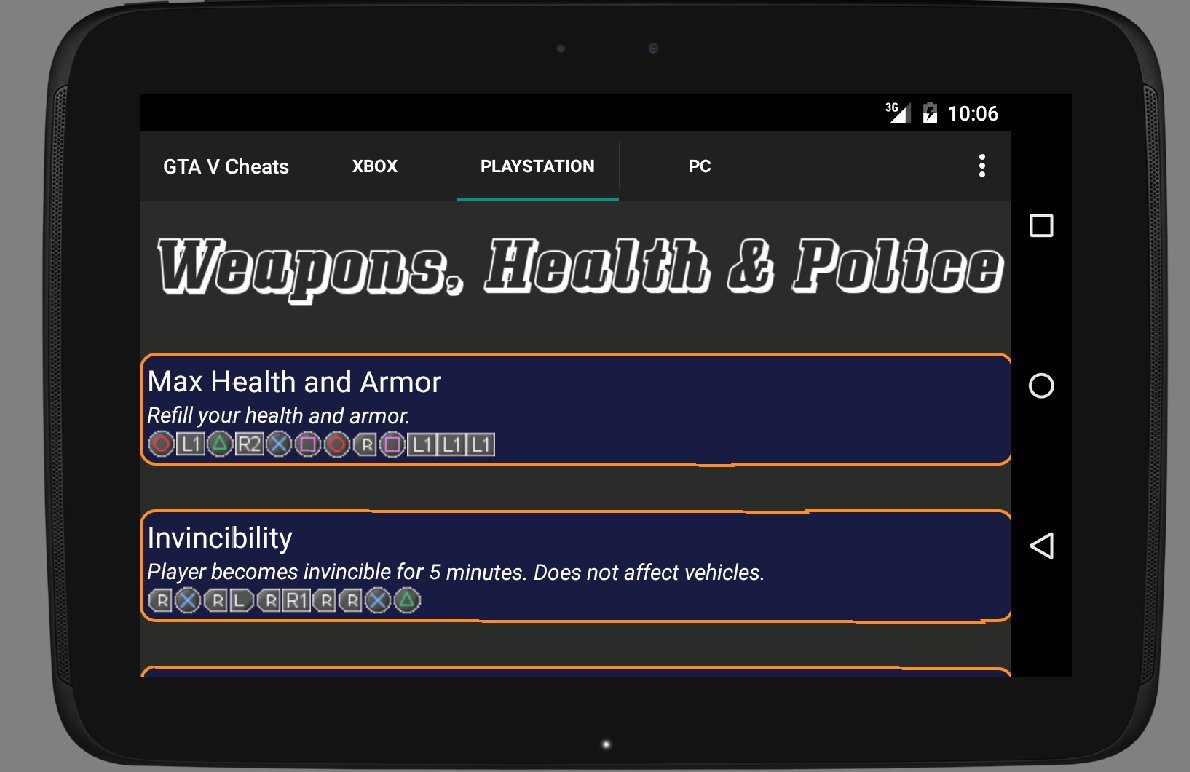Tap the R1 icon in Invincibility code
This screenshot has width=1190, height=772.
tap(297, 600)
